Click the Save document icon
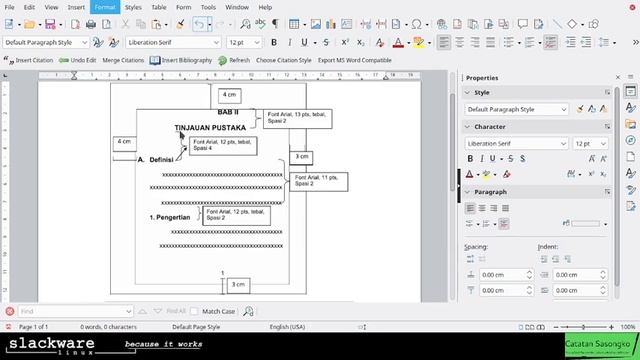This screenshot has height=360, width=640. (x=50, y=24)
